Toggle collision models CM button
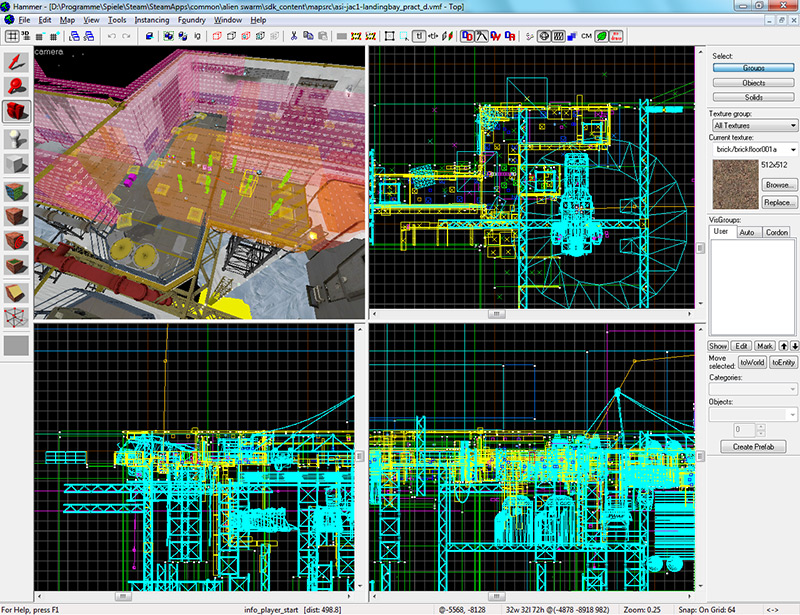800x615 pixels. pyautogui.click(x=586, y=36)
